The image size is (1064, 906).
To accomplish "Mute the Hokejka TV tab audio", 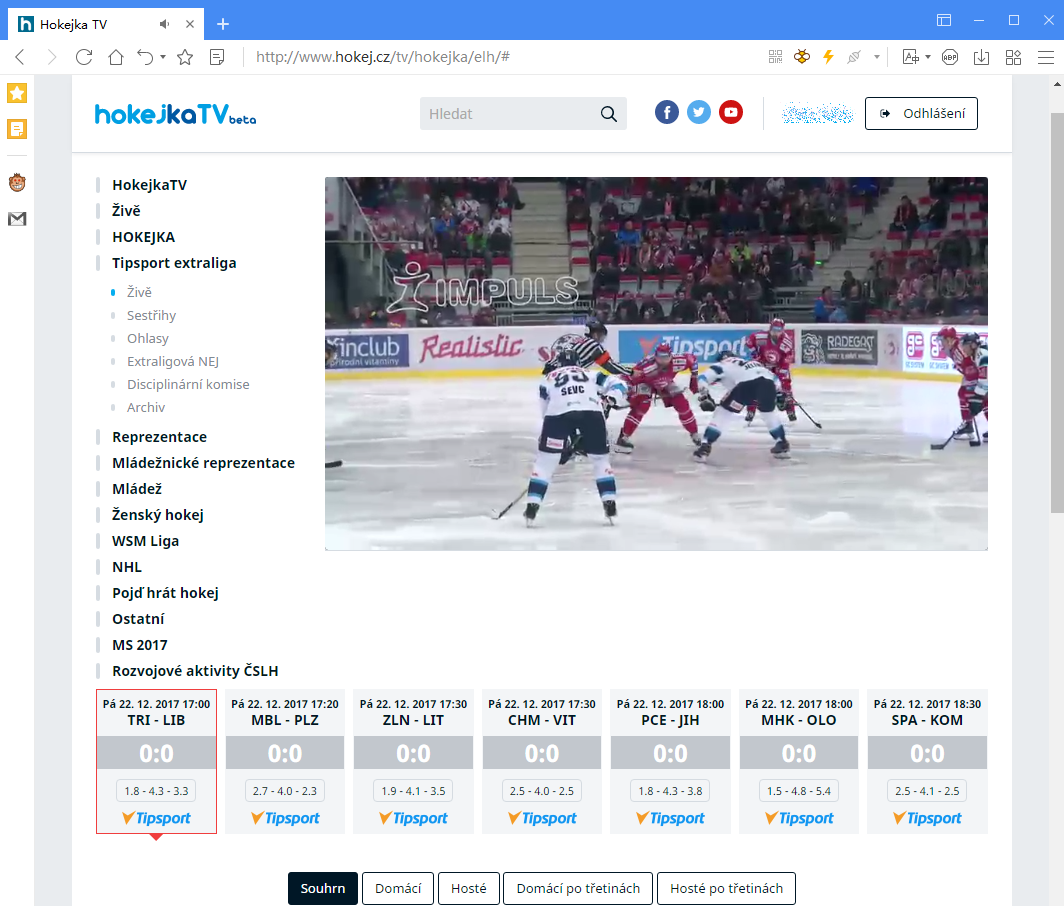I will [165, 23].
